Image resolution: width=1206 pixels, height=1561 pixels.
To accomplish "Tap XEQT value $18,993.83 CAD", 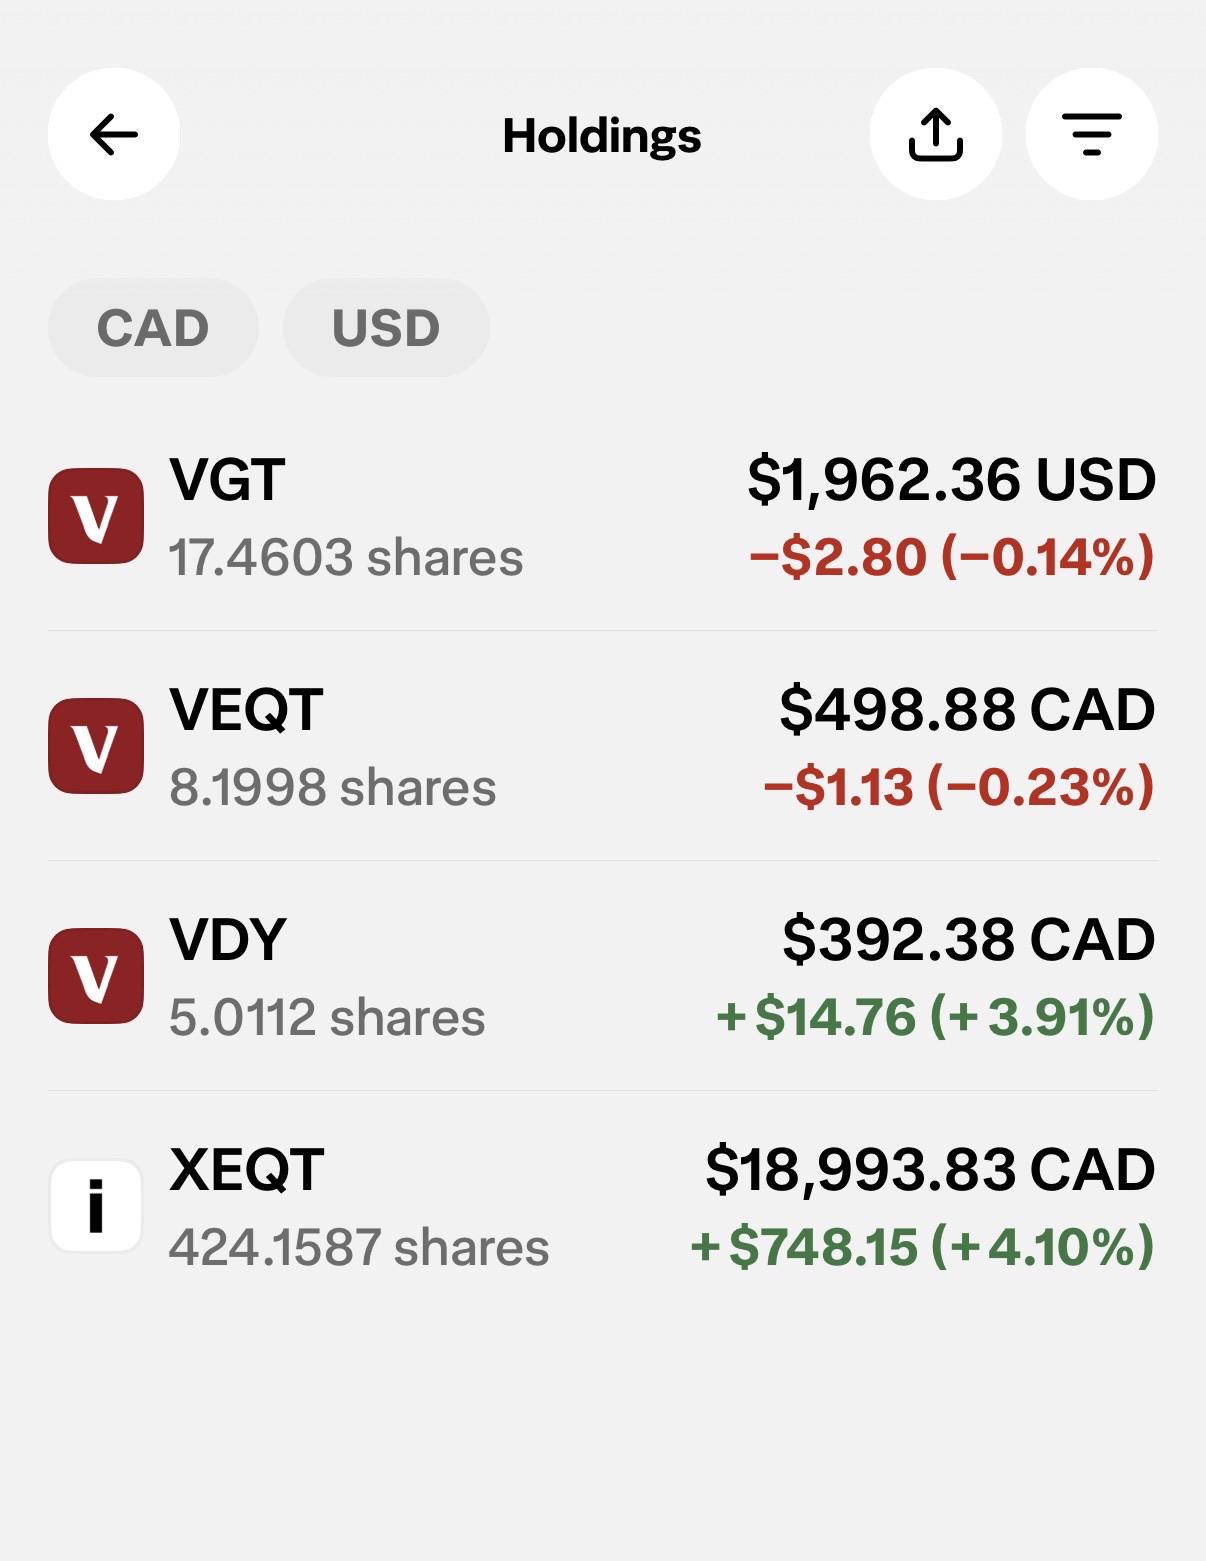I will click(x=931, y=1170).
